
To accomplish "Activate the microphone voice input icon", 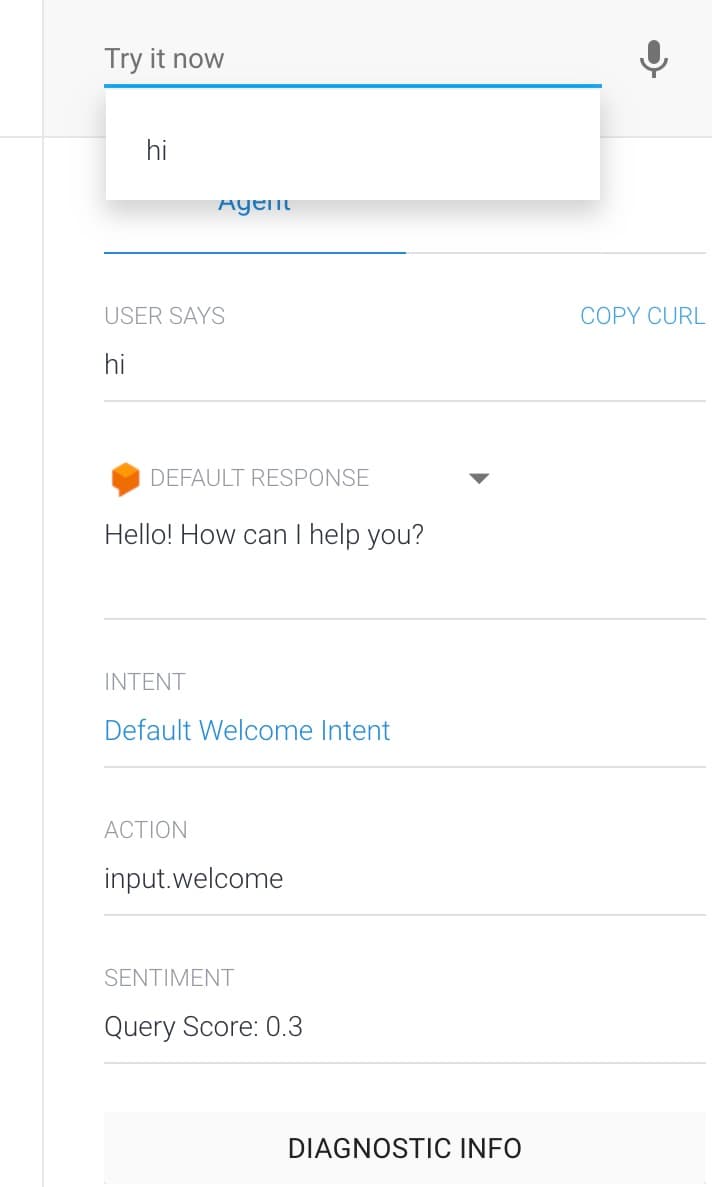I will pyautogui.click(x=654, y=59).
